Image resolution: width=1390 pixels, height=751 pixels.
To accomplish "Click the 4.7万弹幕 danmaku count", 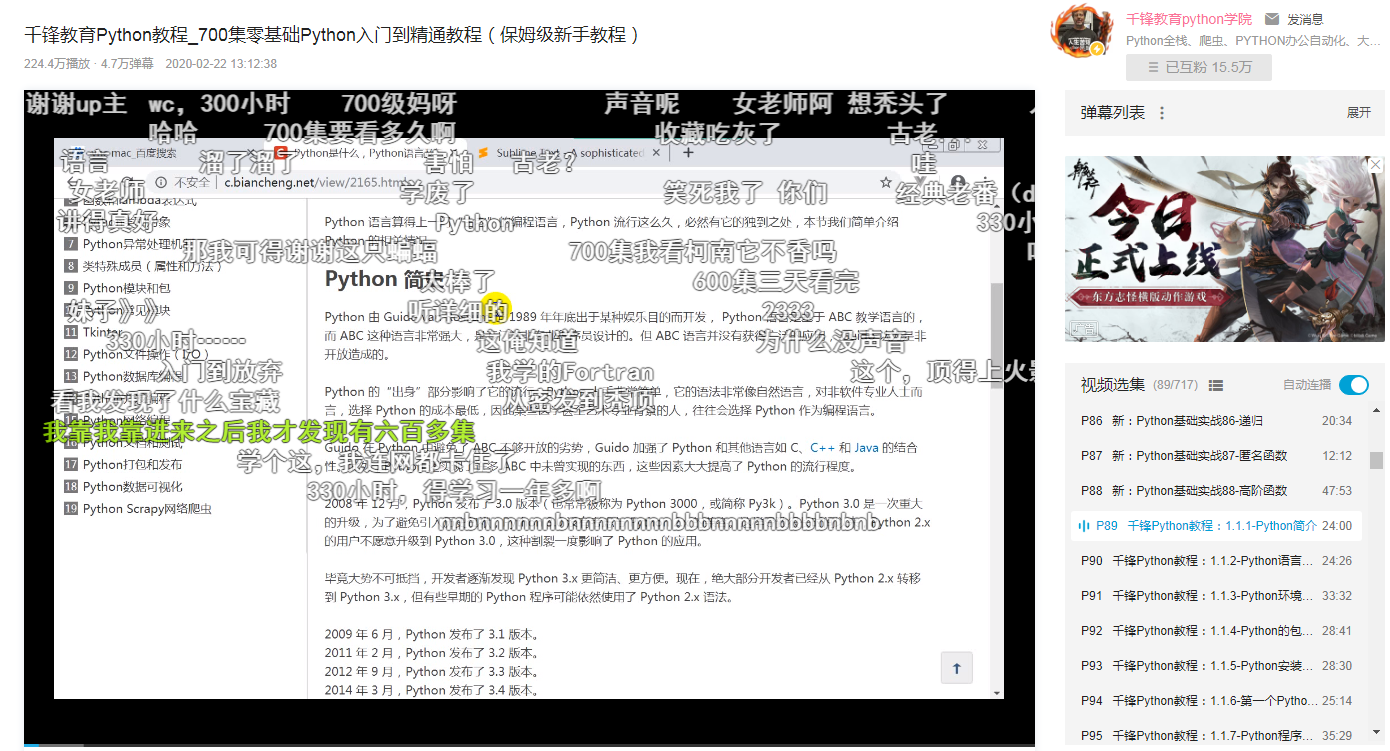I will (128, 64).
